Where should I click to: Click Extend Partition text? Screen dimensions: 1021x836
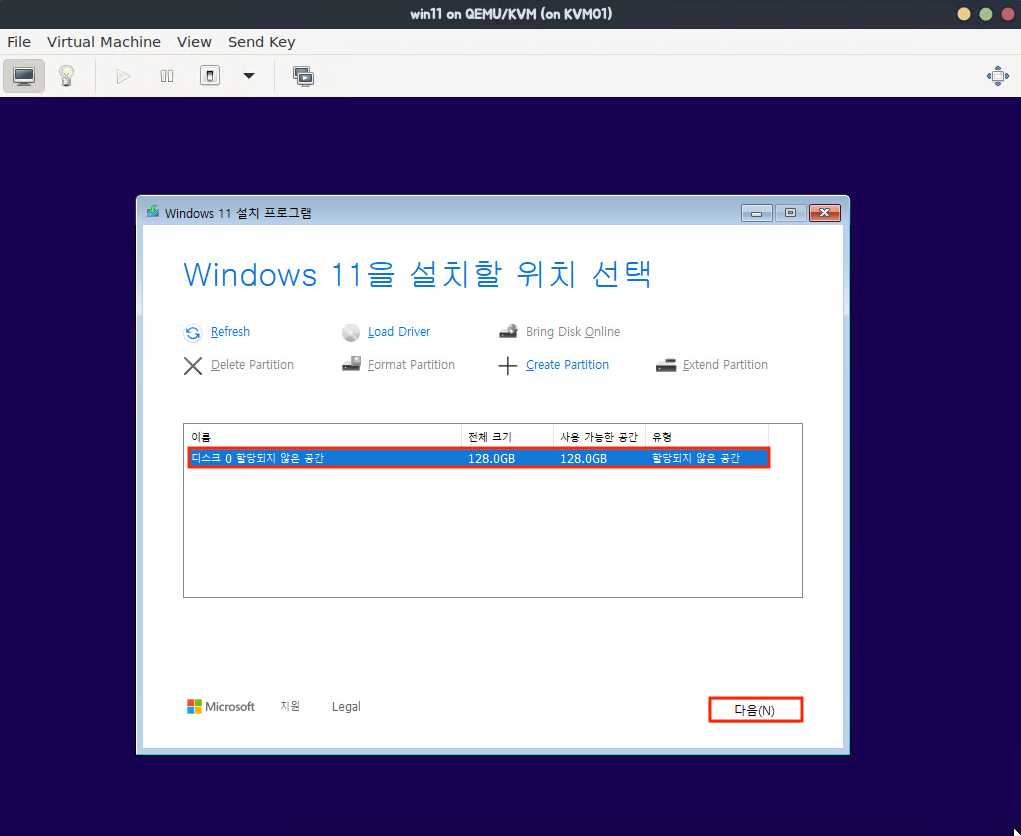pos(725,365)
